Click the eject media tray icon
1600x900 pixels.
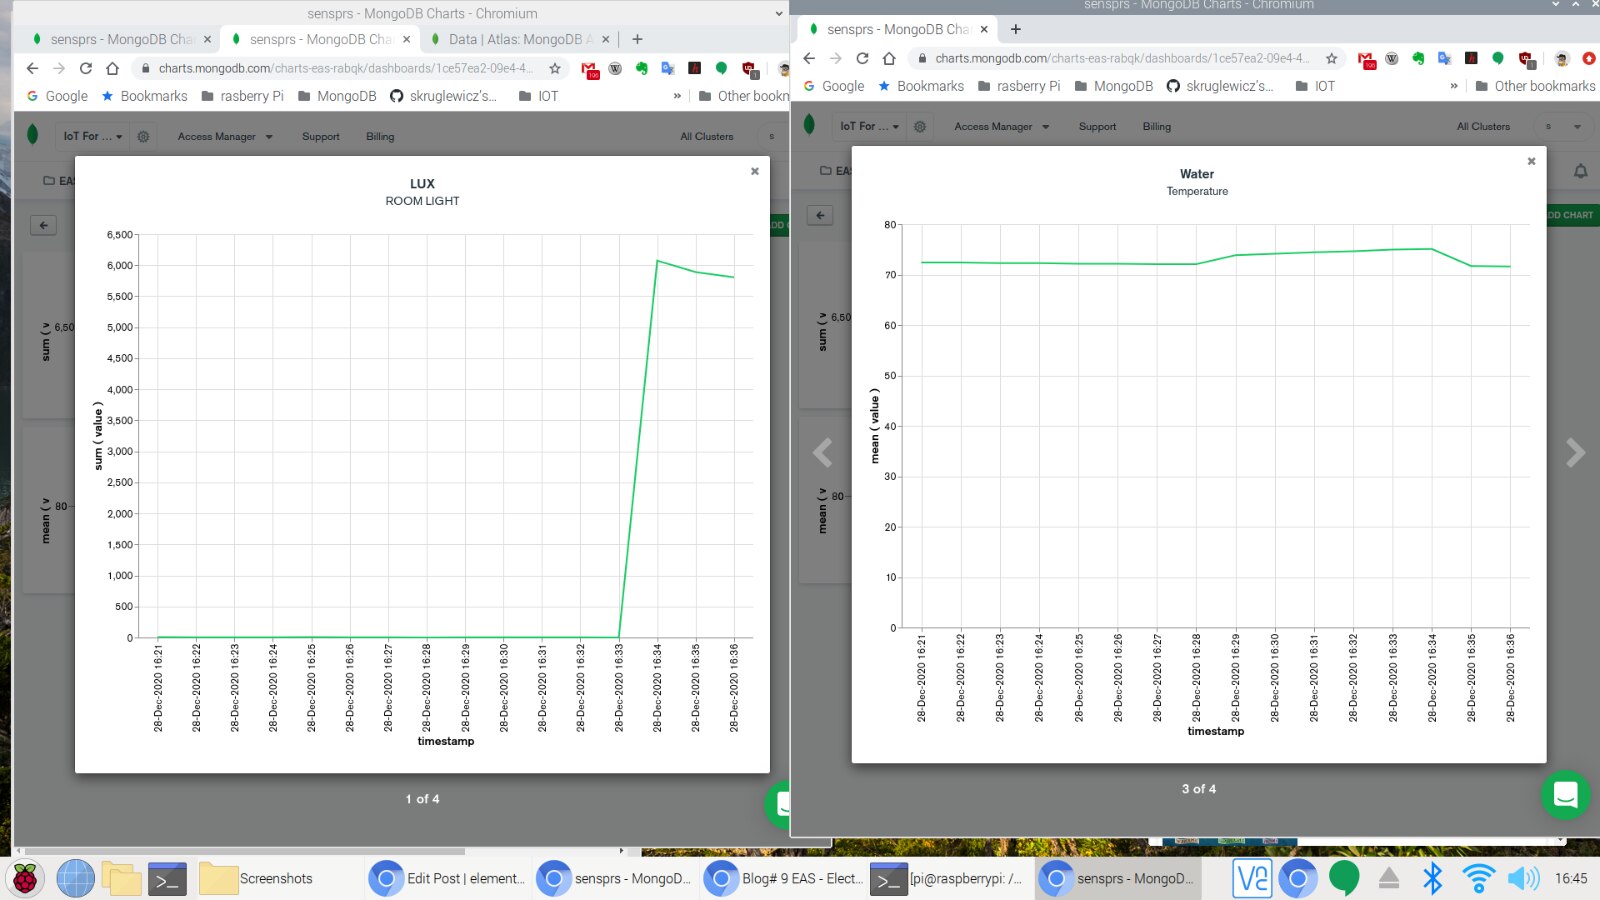point(1389,879)
